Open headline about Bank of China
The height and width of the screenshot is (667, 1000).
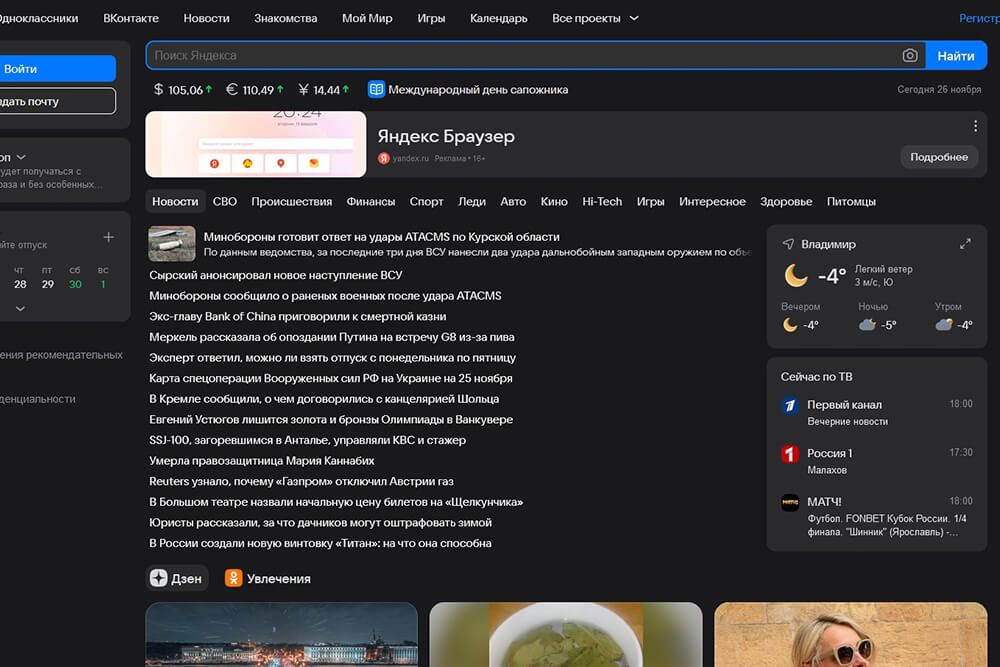(297, 316)
